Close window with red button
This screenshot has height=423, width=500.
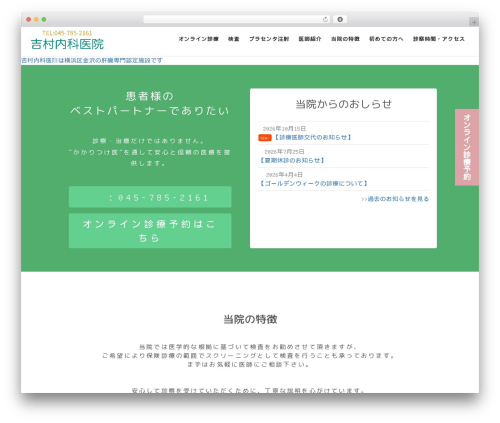(29, 20)
